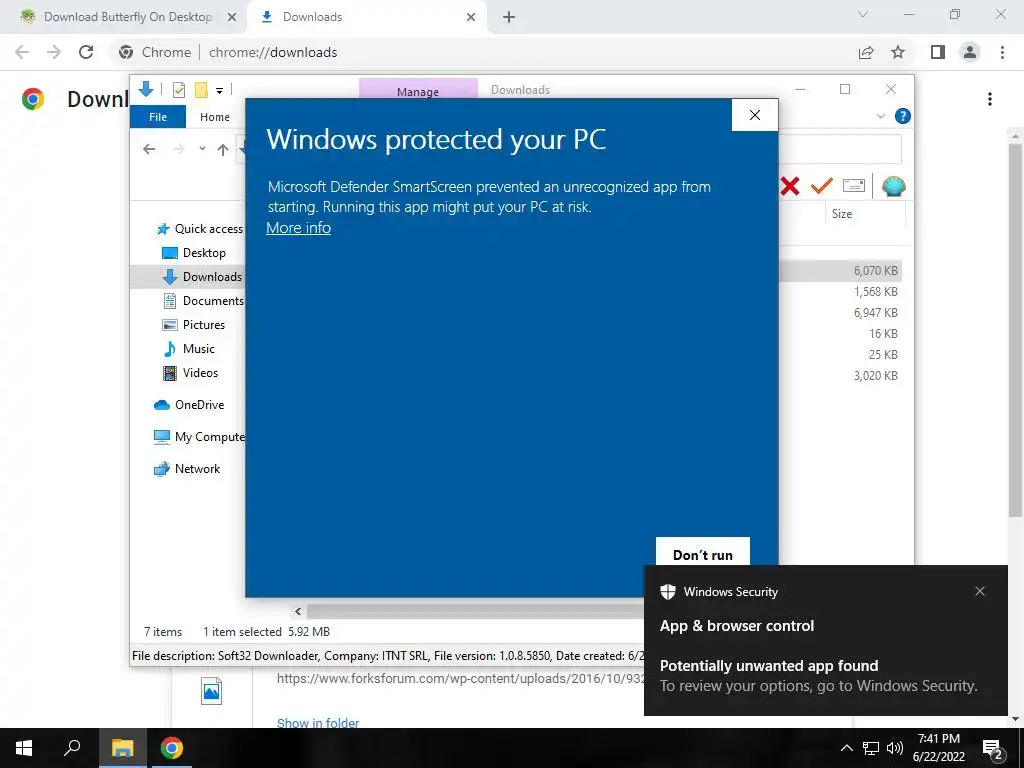The image size is (1024, 768).
Task: Select the file row sized 6,070 KB
Action: tap(840, 270)
